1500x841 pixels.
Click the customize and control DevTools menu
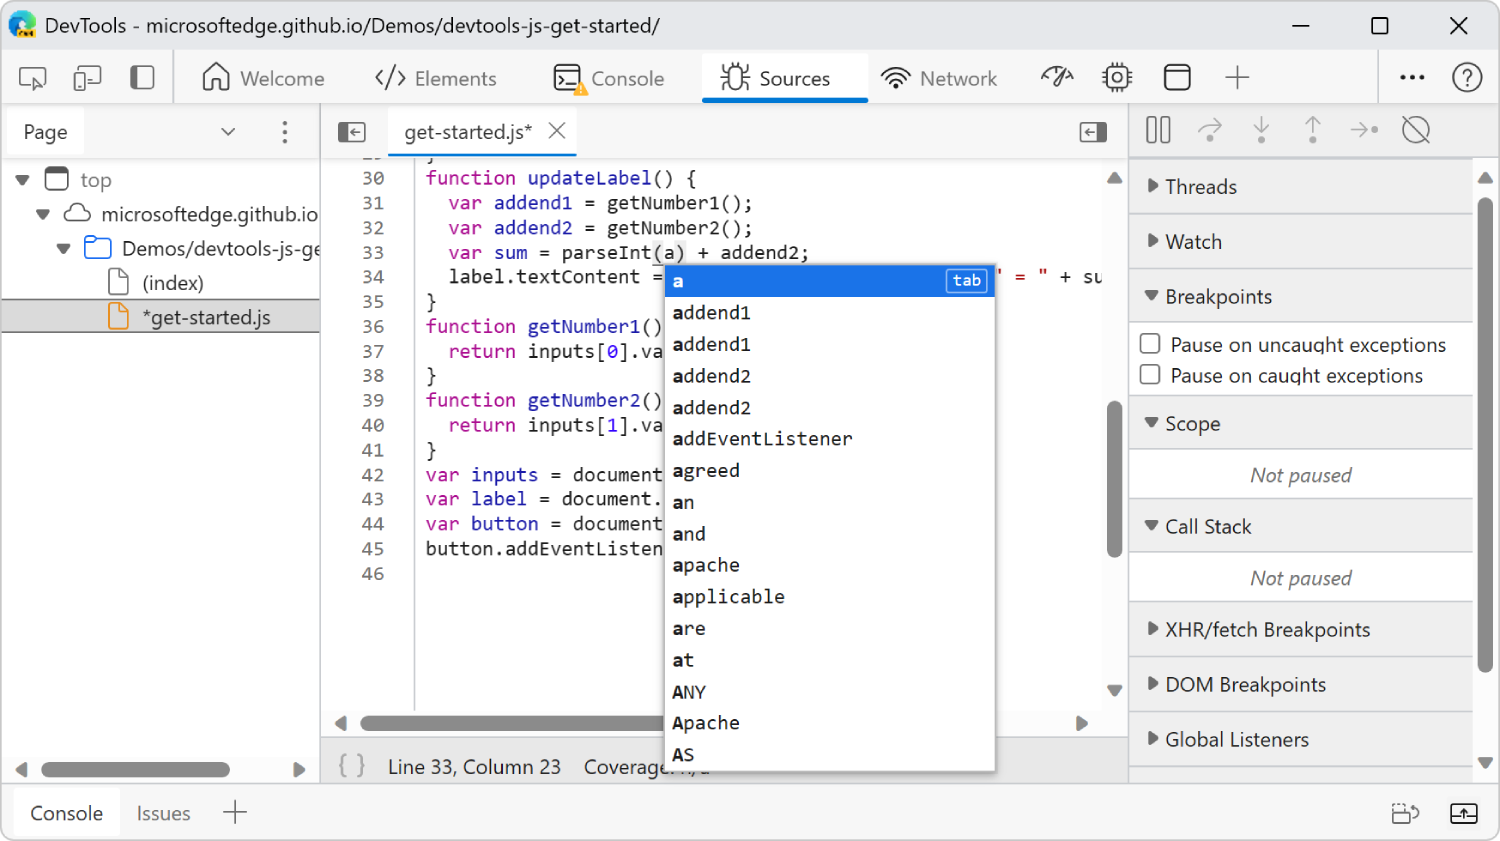pos(1412,77)
